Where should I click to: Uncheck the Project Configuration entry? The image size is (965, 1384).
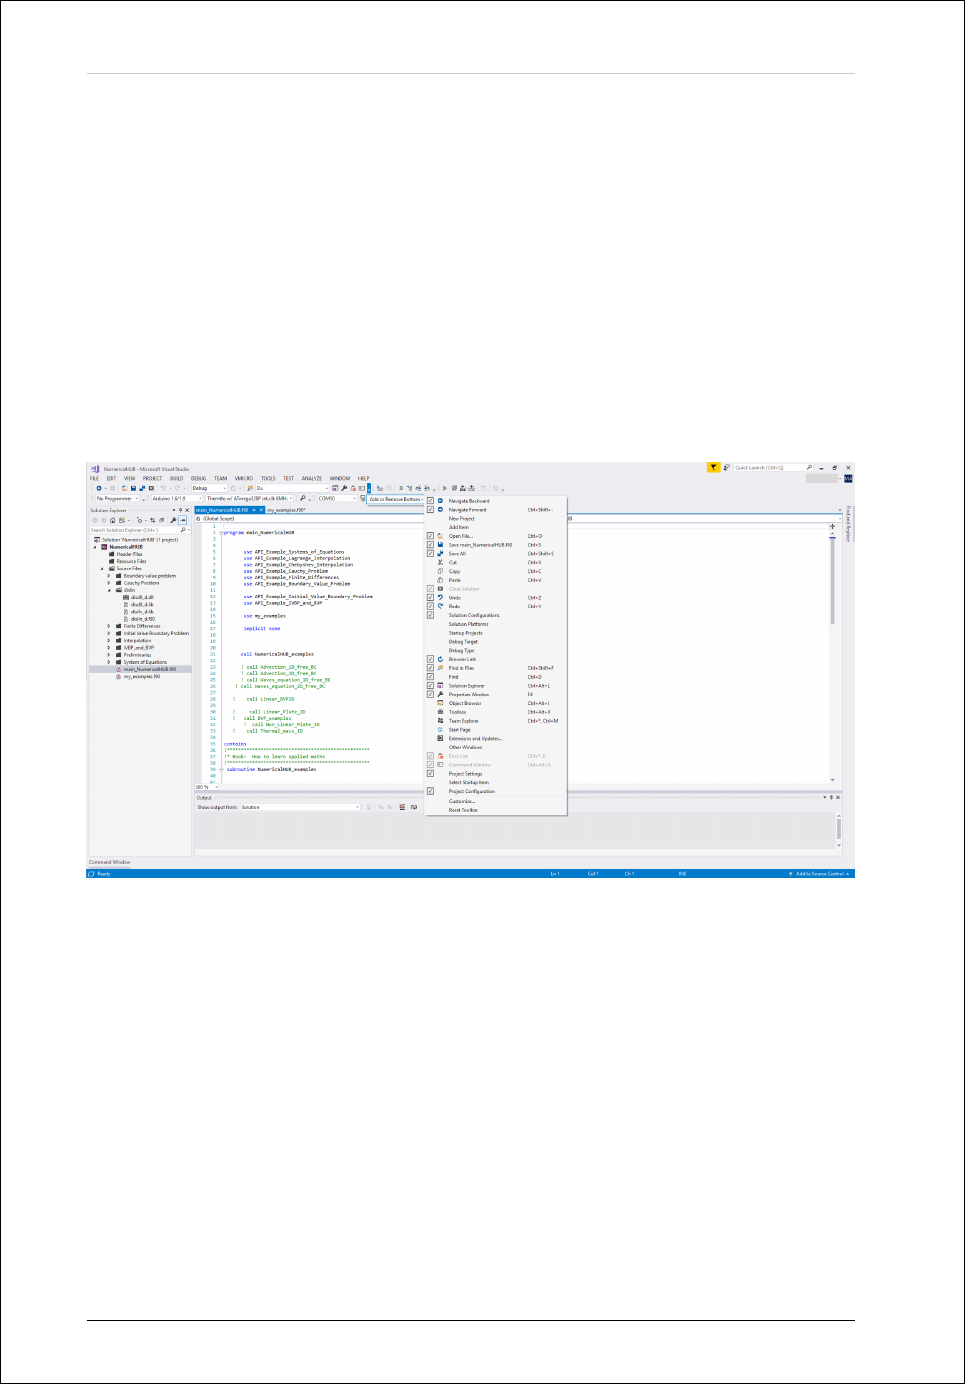(431, 791)
